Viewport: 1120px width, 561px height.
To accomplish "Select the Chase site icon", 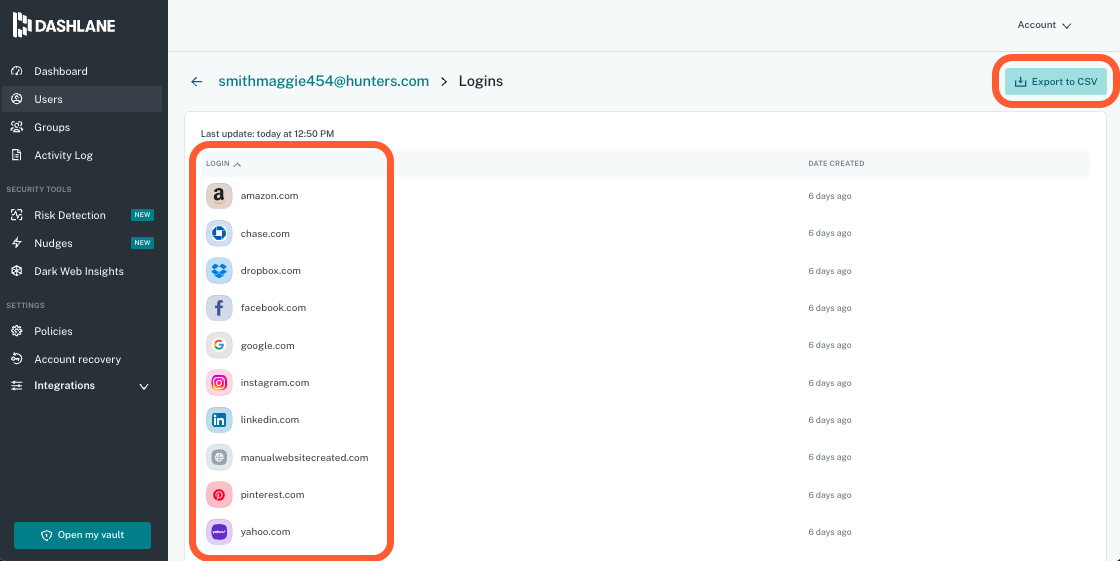I will coord(219,233).
